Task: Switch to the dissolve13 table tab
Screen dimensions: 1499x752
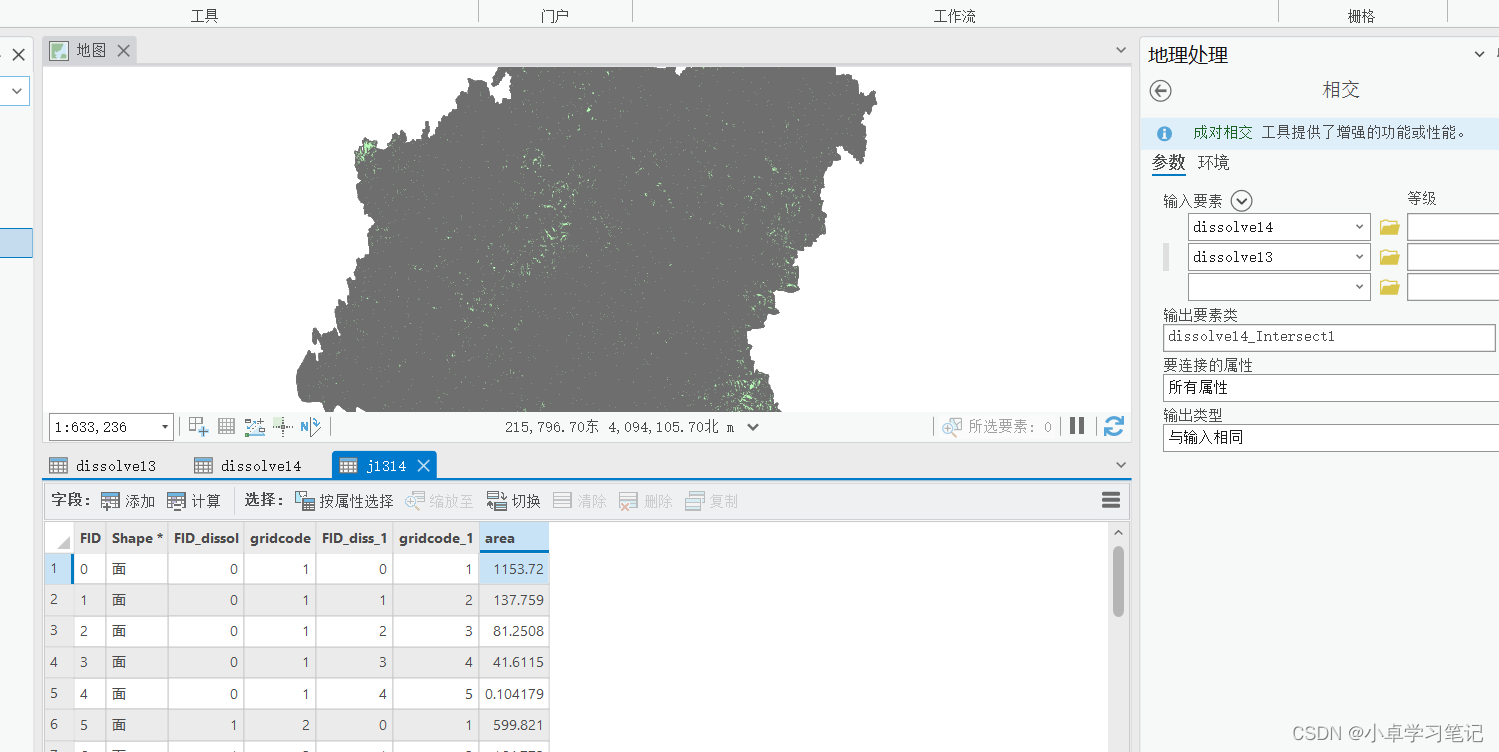Action: click(103, 466)
